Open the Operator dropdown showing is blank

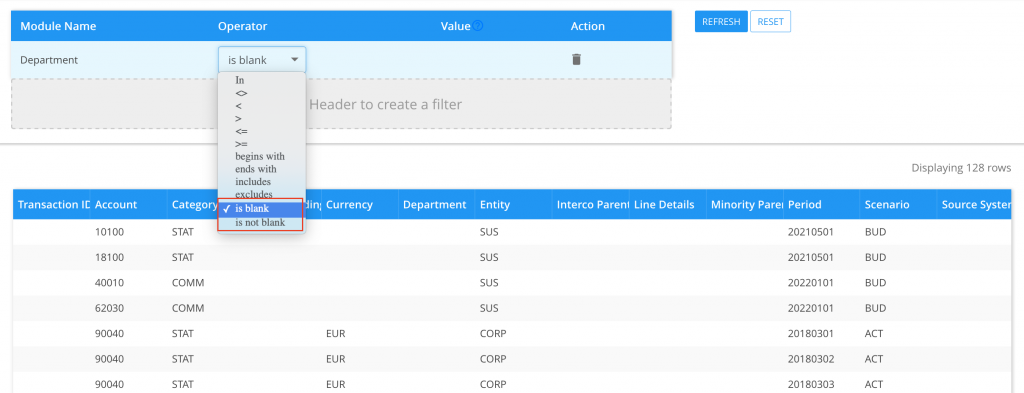262,60
